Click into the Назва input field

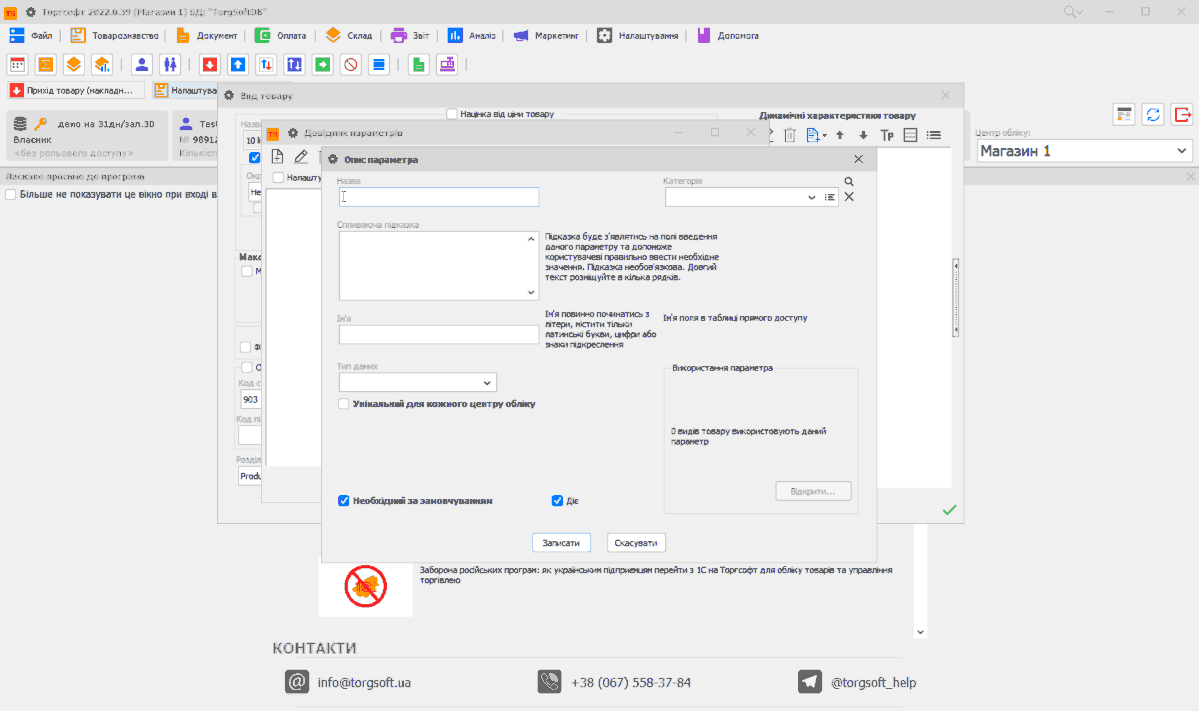click(x=440, y=197)
